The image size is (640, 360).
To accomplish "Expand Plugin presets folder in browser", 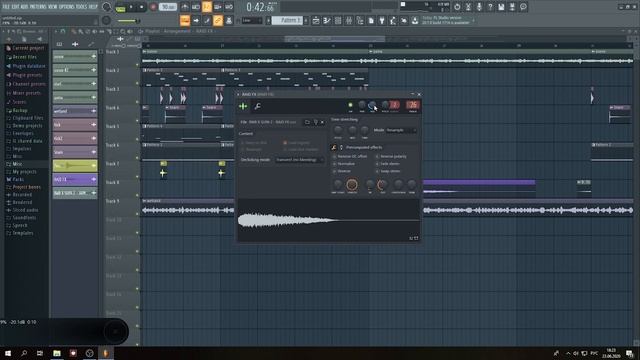I will [24, 75].
